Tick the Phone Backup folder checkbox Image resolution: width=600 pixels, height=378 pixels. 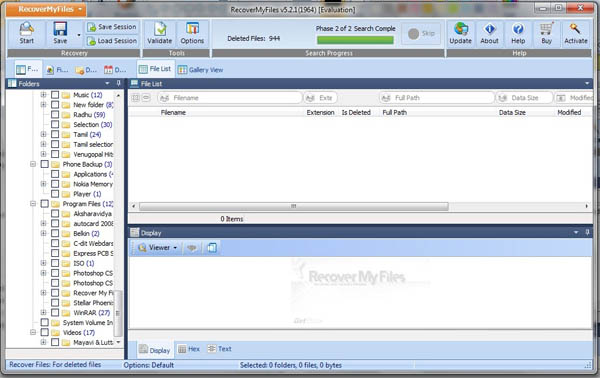pyautogui.click(x=44, y=164)
